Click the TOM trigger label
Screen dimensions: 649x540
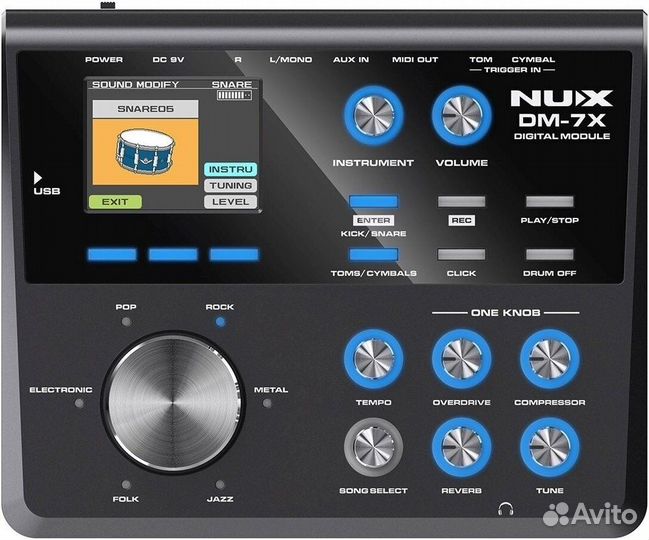[x=481, y=60]
